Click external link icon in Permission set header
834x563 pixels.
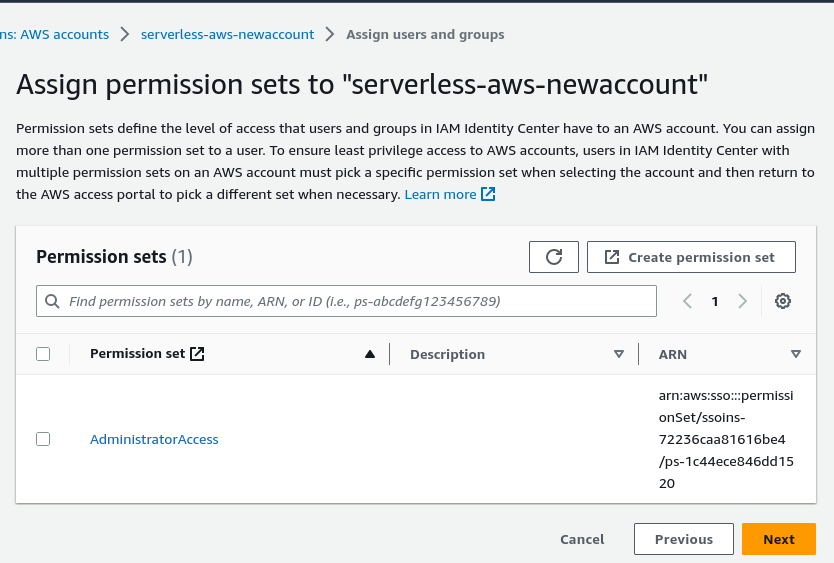pos(197,354)
